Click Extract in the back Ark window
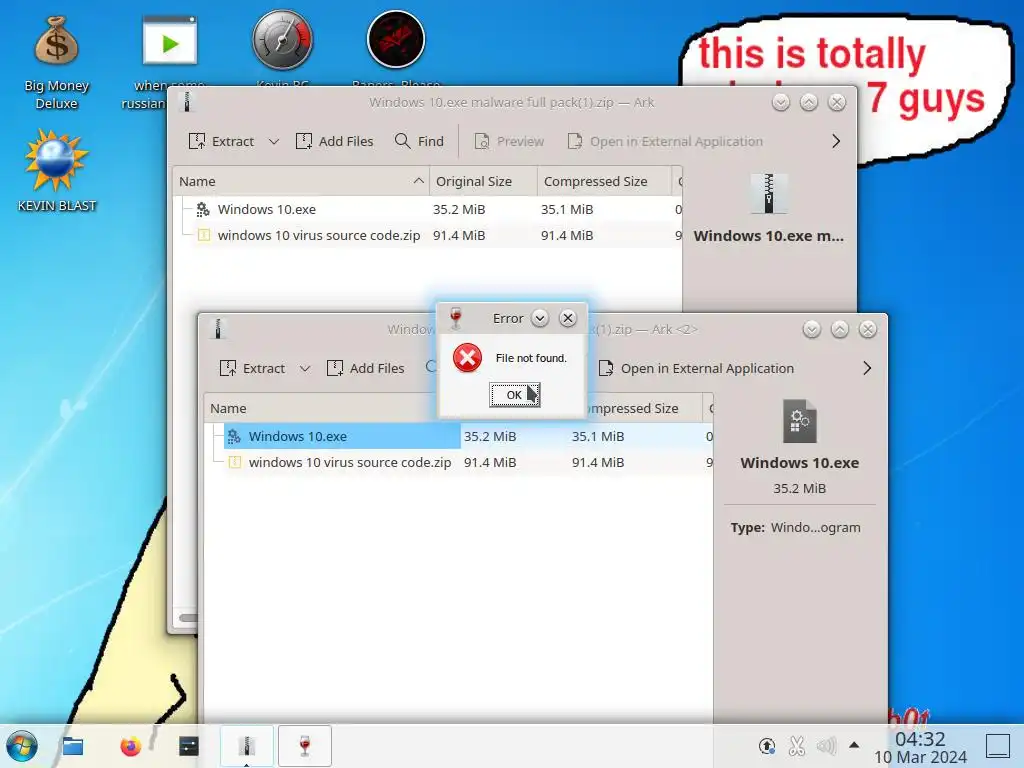Screen dimensions: 1024x768 (x=222, y=141)
